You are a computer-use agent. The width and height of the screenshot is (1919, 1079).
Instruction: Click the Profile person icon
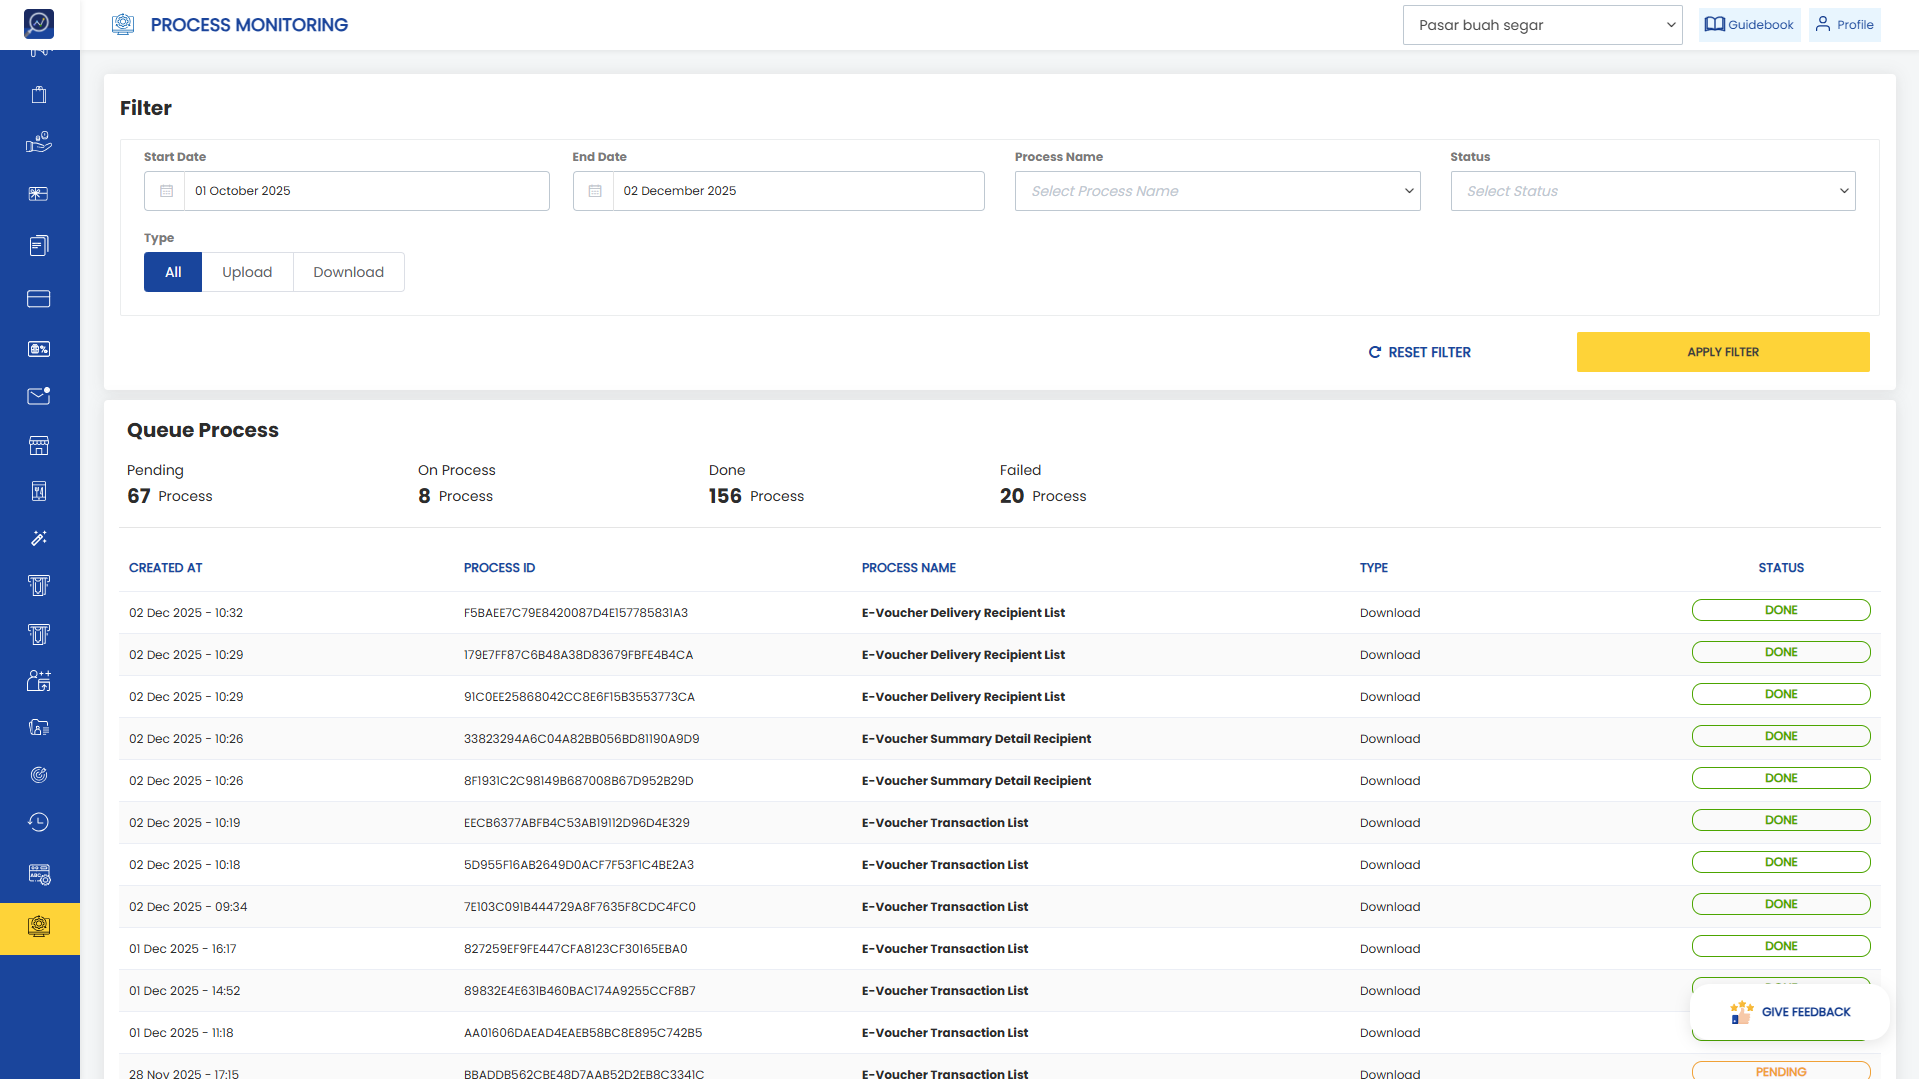[1823, 24]
